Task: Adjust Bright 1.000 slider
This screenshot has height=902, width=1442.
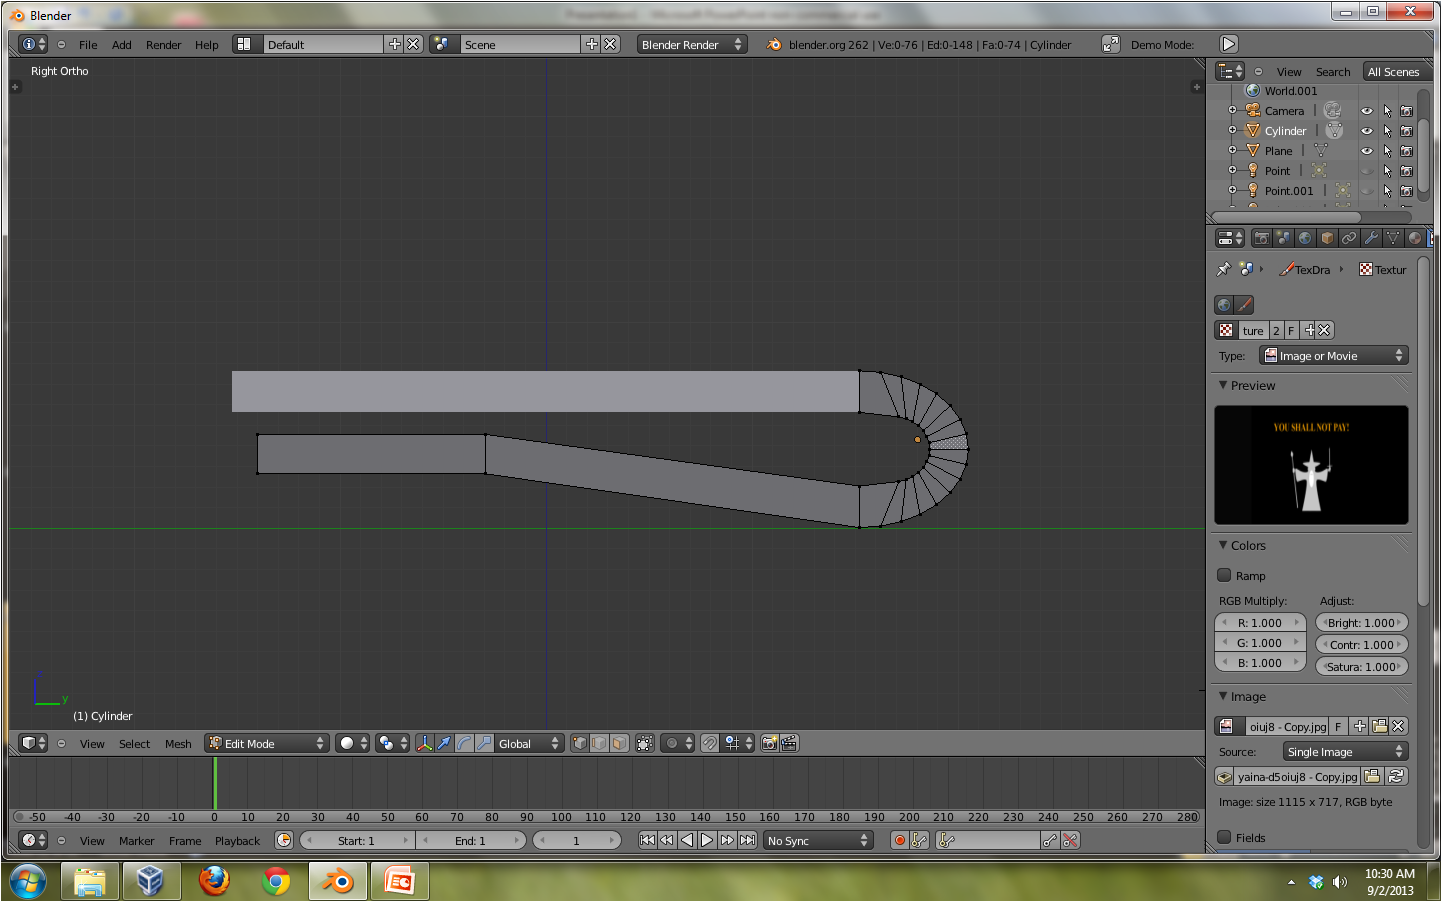Action: click(x=1362, y=622)
